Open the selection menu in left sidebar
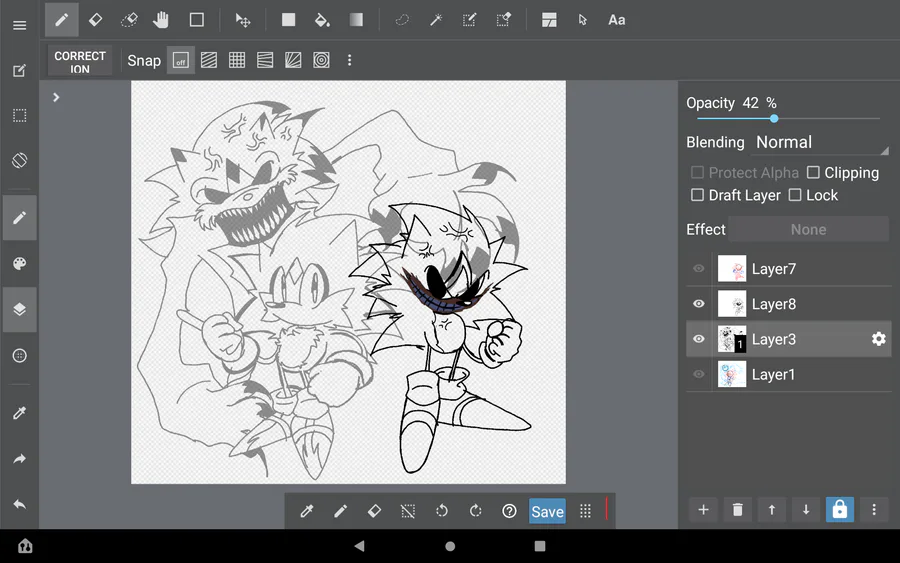Screen dimensions: 900x563 click(20, 115)
